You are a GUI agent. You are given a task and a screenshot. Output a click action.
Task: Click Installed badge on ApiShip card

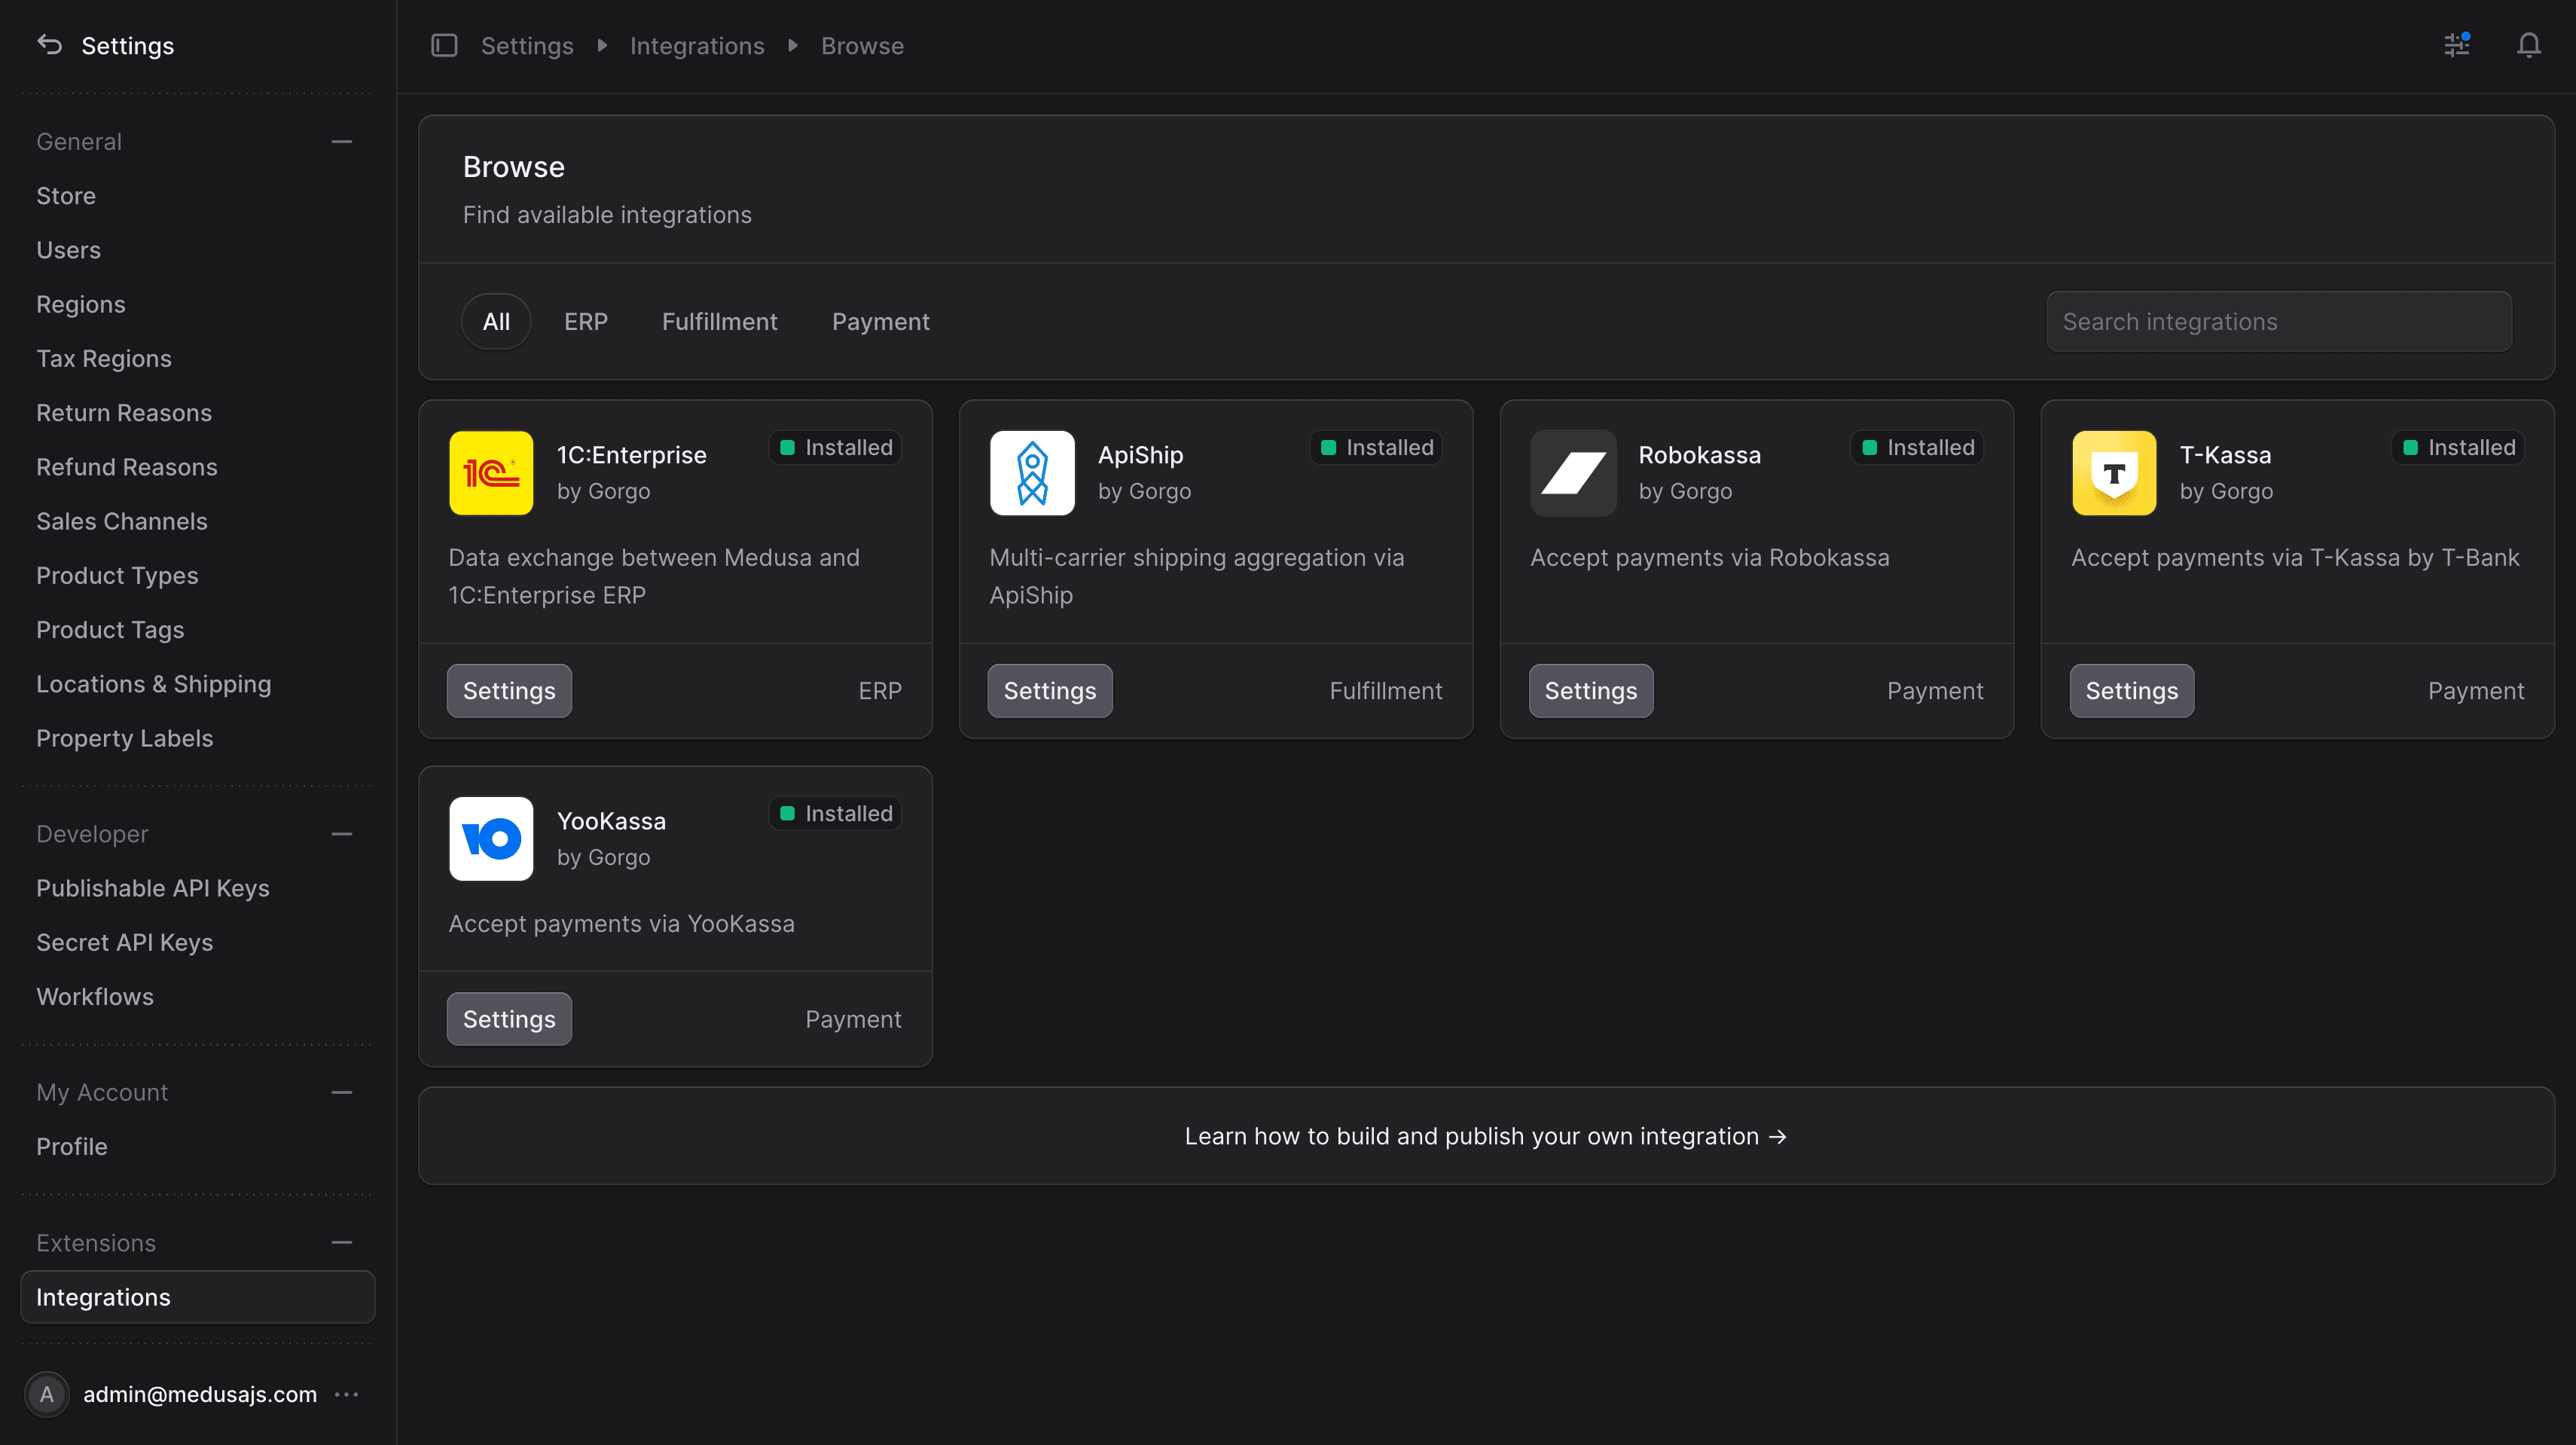[x=1376, y=447]
